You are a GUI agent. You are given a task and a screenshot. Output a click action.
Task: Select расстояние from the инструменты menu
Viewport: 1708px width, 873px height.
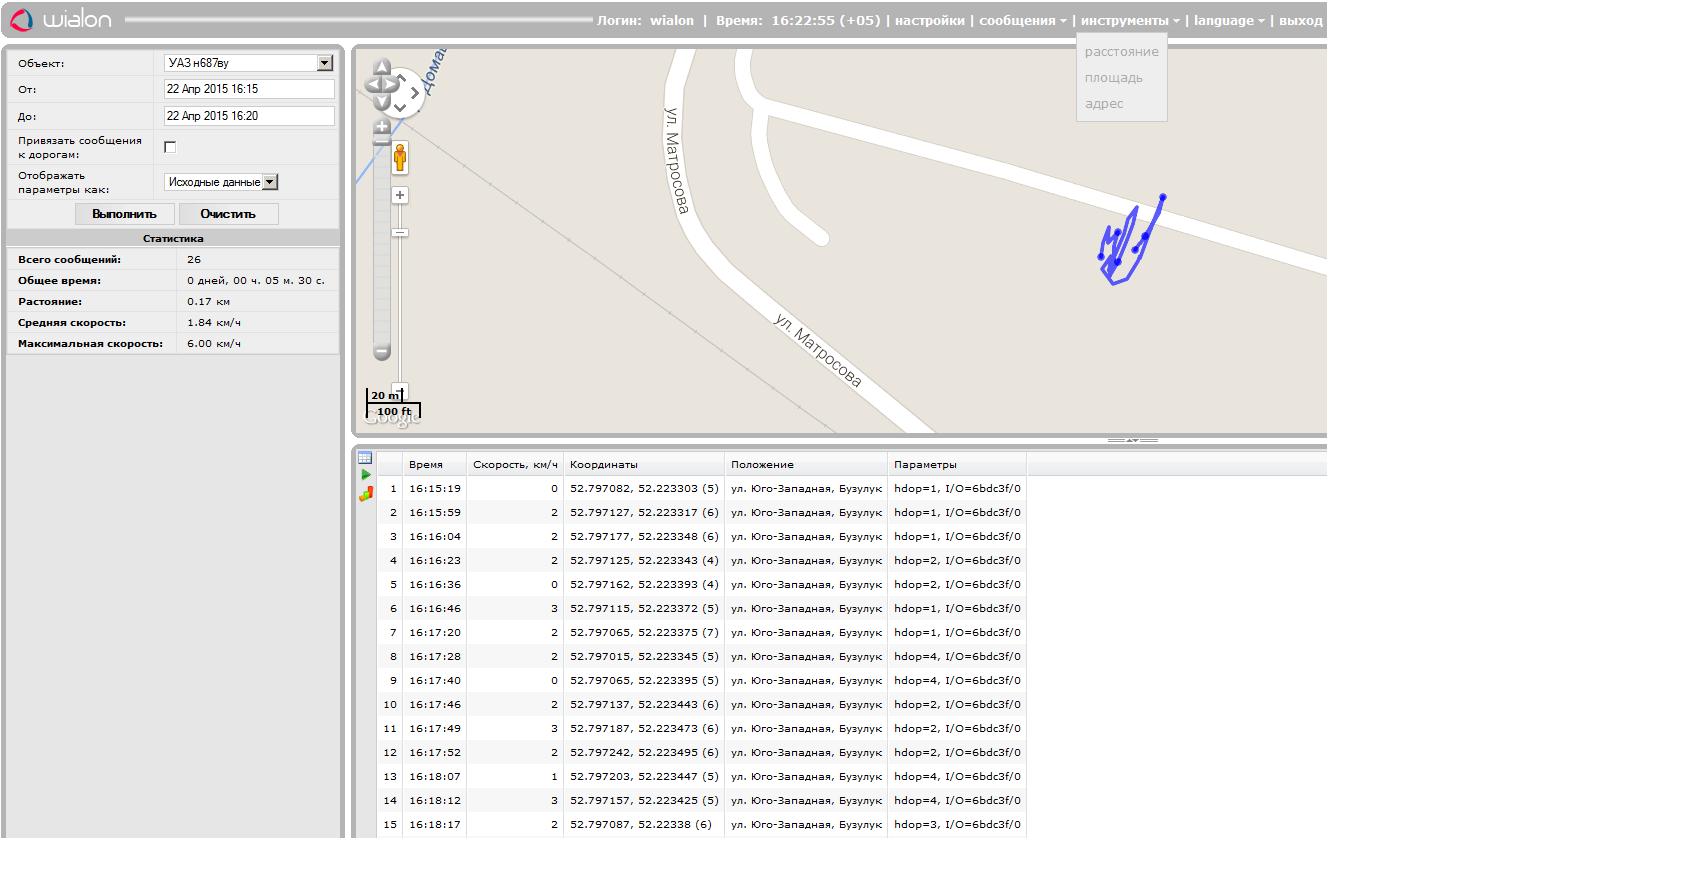(x=1121, y=52)
